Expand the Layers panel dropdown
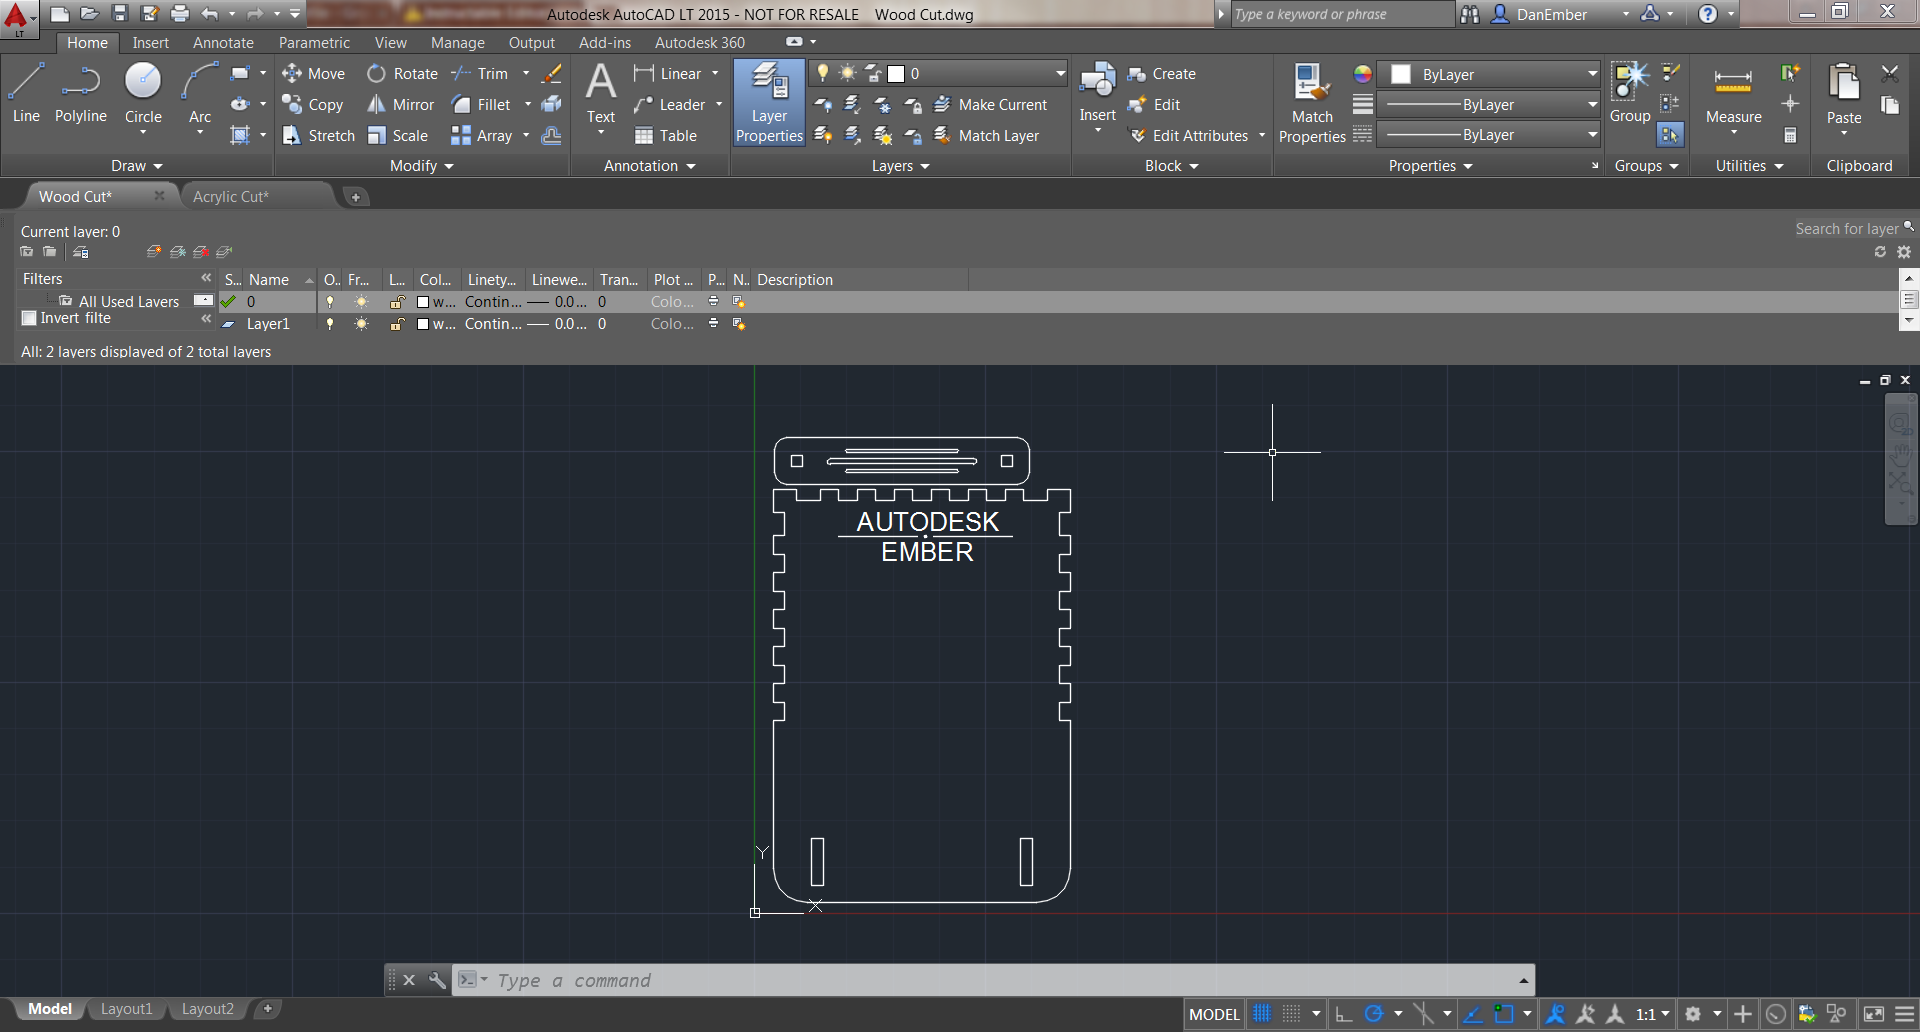 (x=901, y=166)
